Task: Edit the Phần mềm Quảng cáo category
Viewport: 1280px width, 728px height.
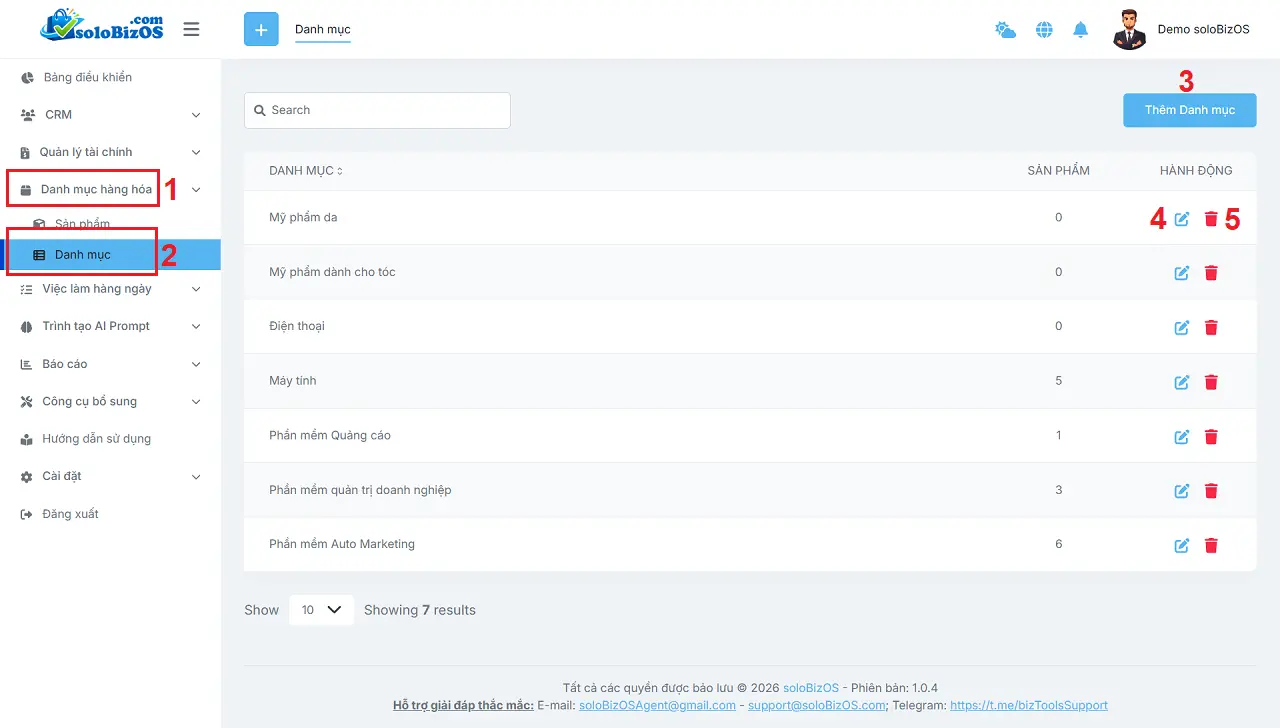Action: (x=1182, y=437)
